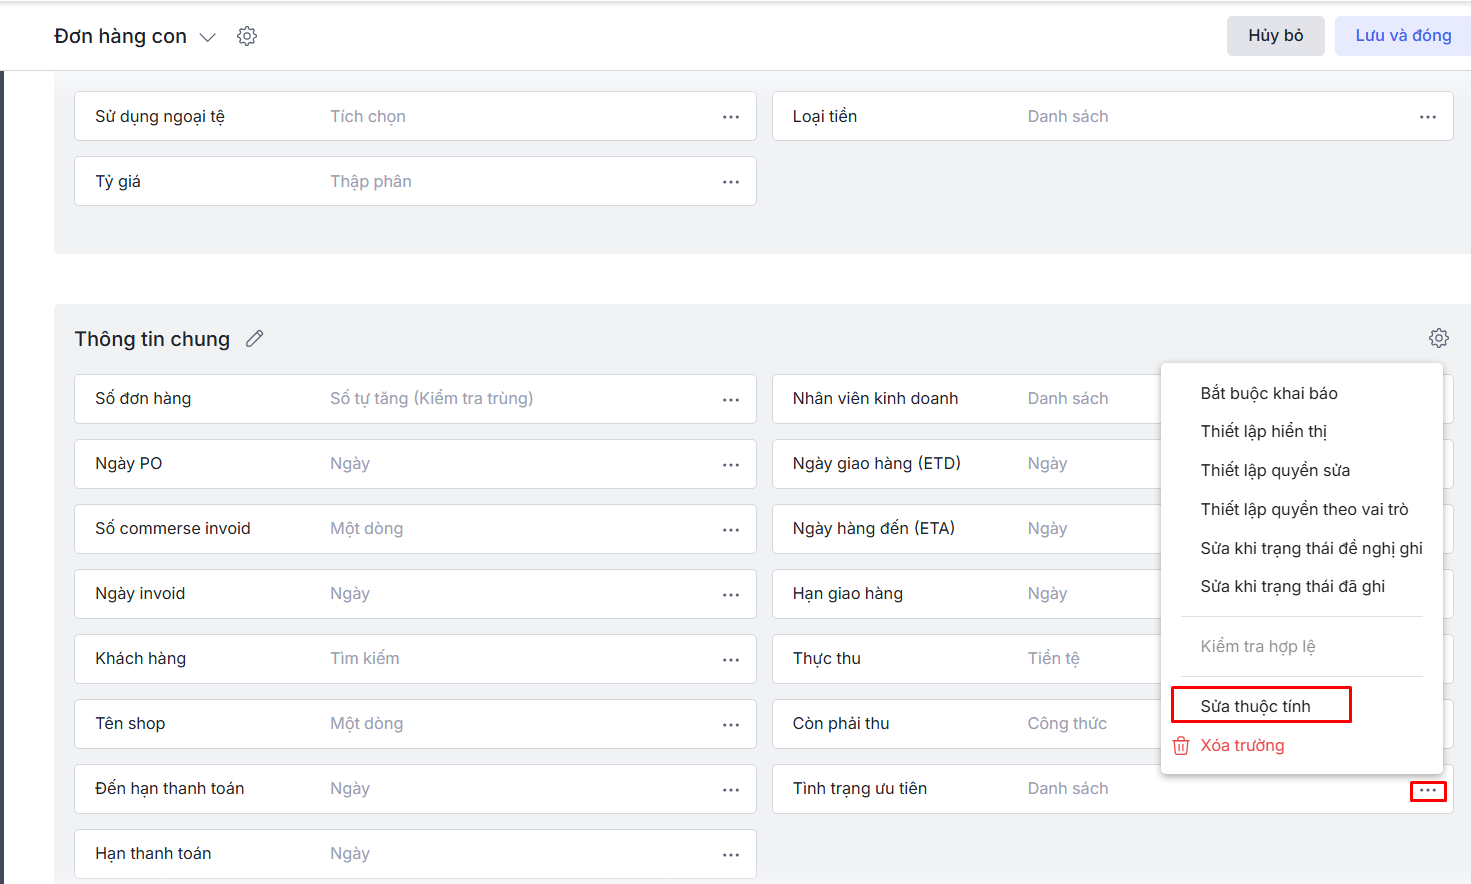Click the Hủy bỏ button
1471x884 pixels.
1275,36
